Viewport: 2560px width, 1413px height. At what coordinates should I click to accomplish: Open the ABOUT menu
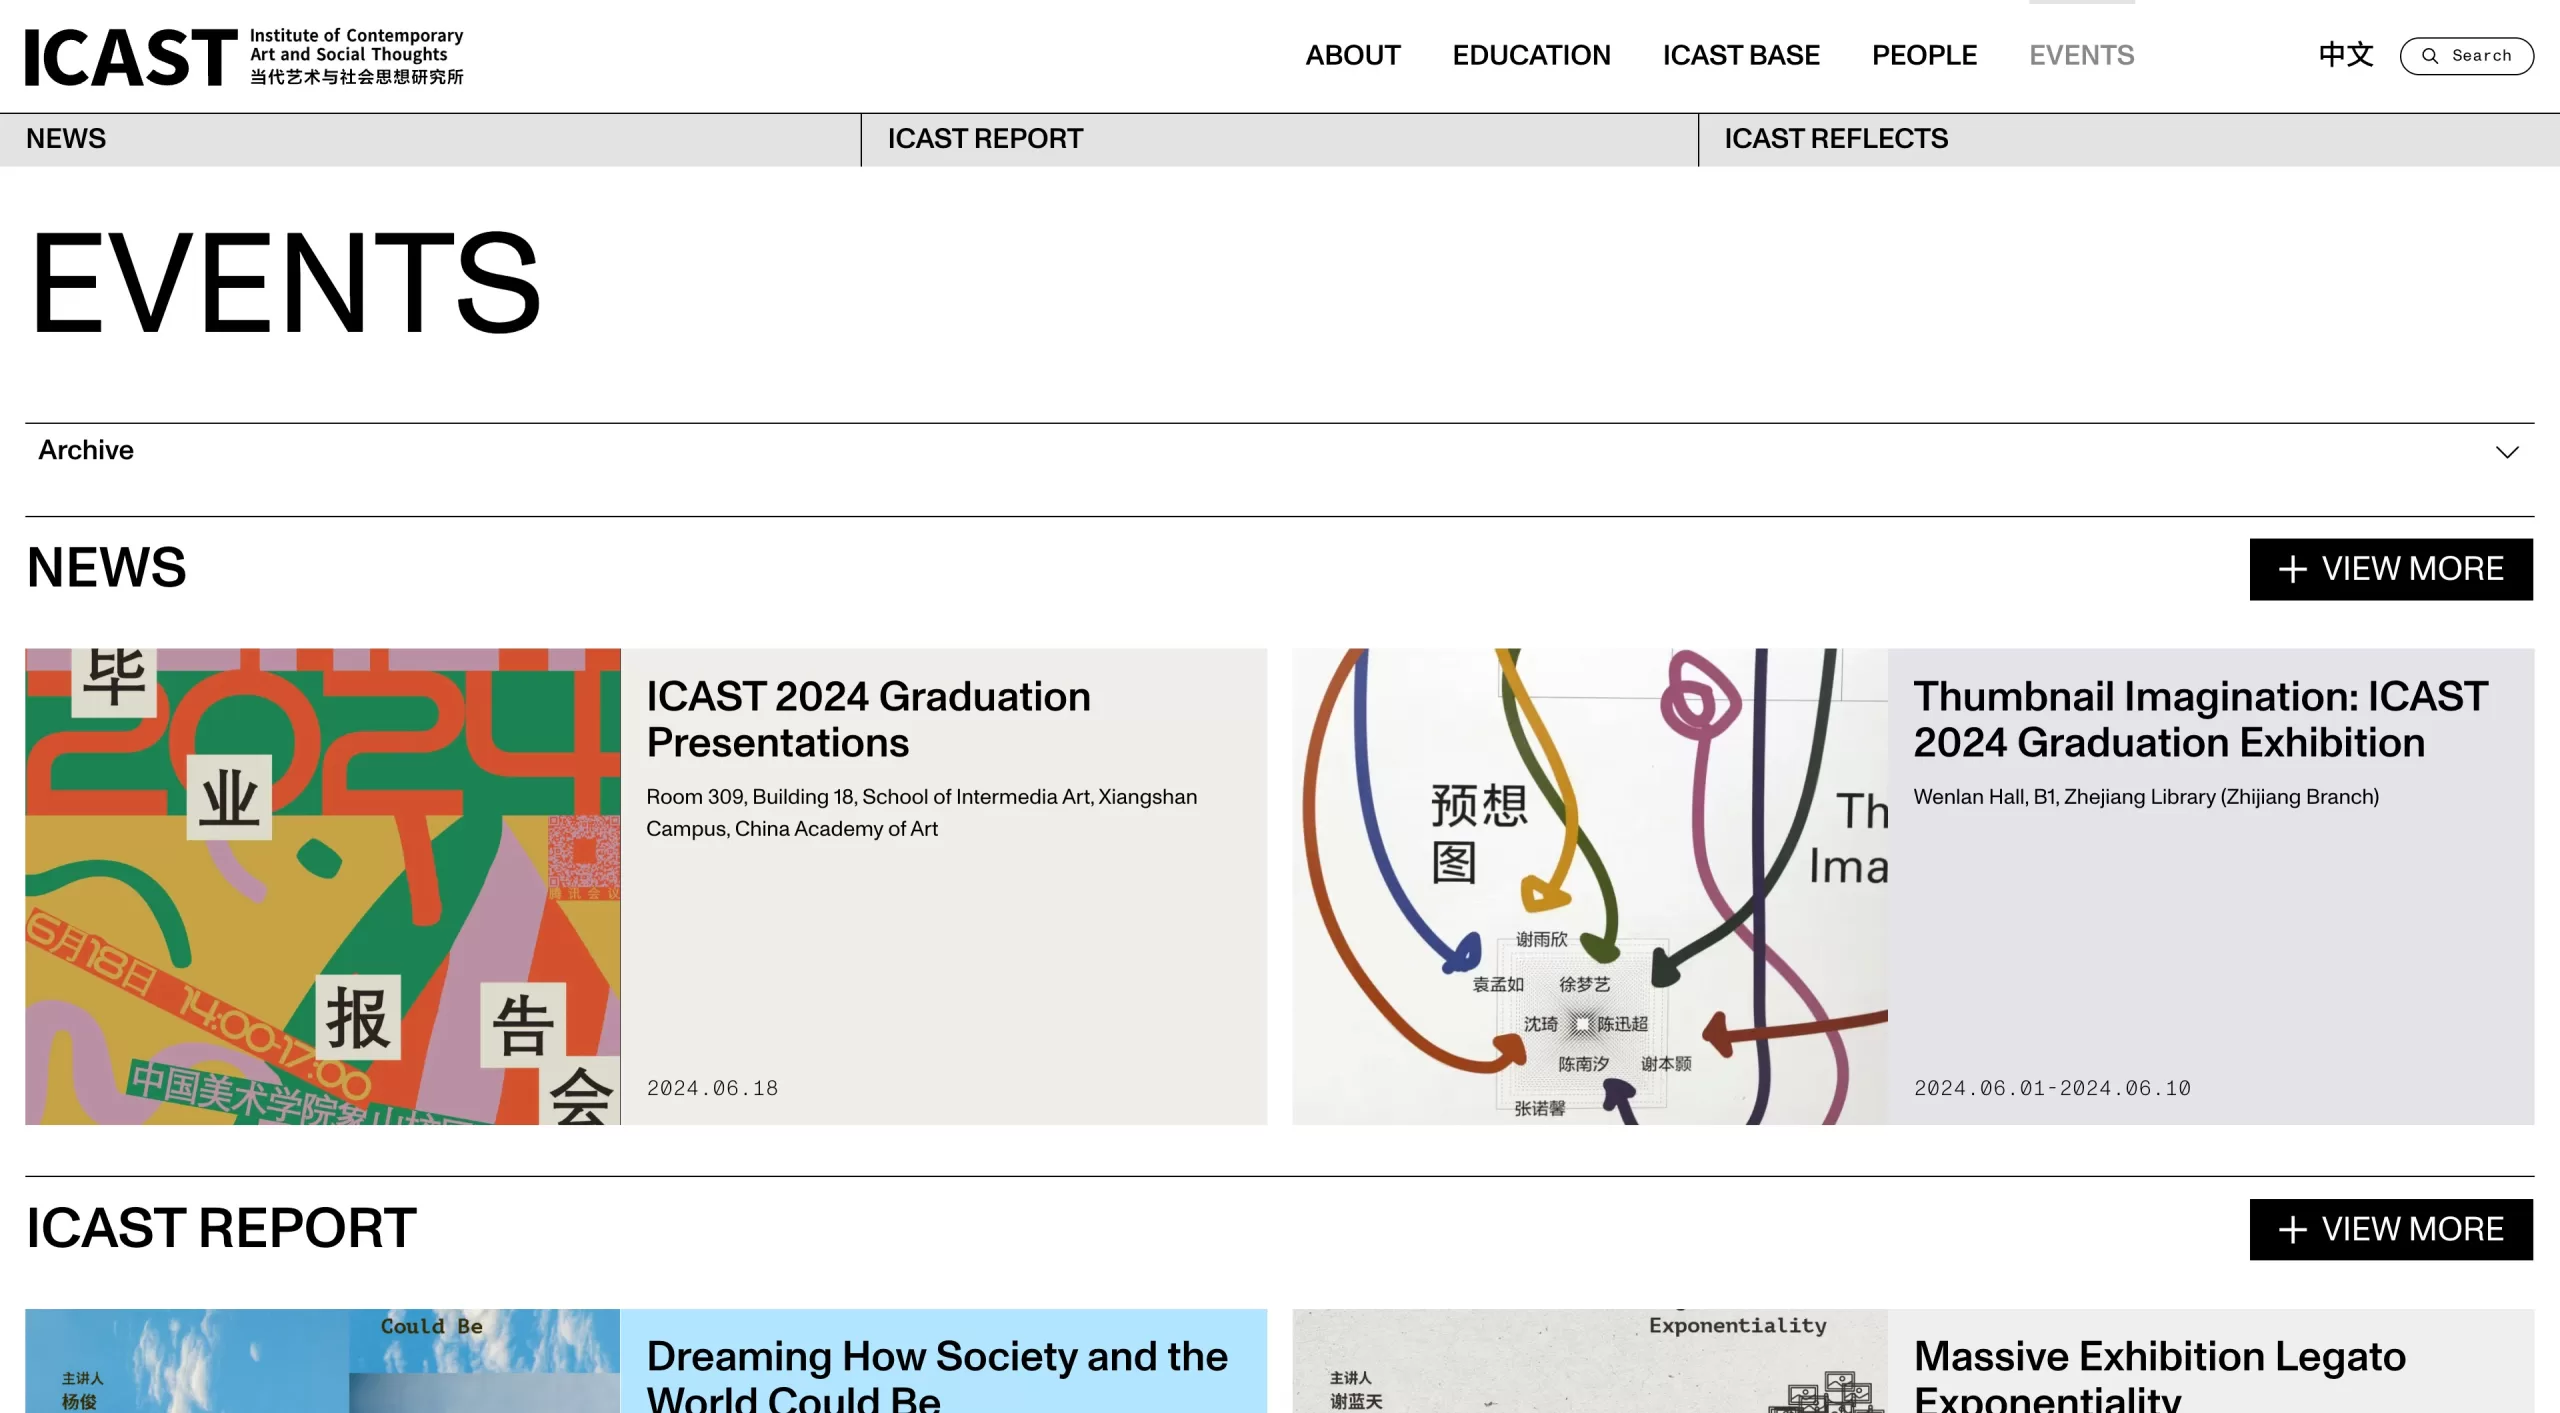pyautogui.click(x=1353, y=55)
